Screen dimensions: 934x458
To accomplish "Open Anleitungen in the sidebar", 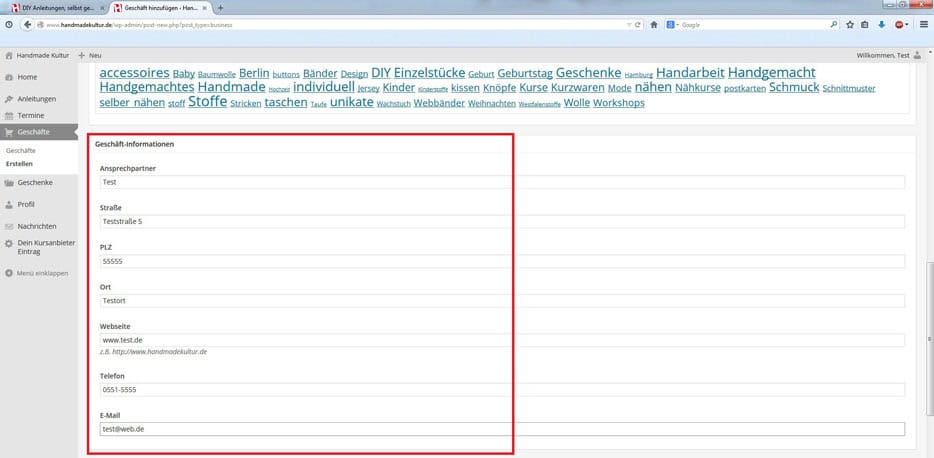I will (36, 99).
